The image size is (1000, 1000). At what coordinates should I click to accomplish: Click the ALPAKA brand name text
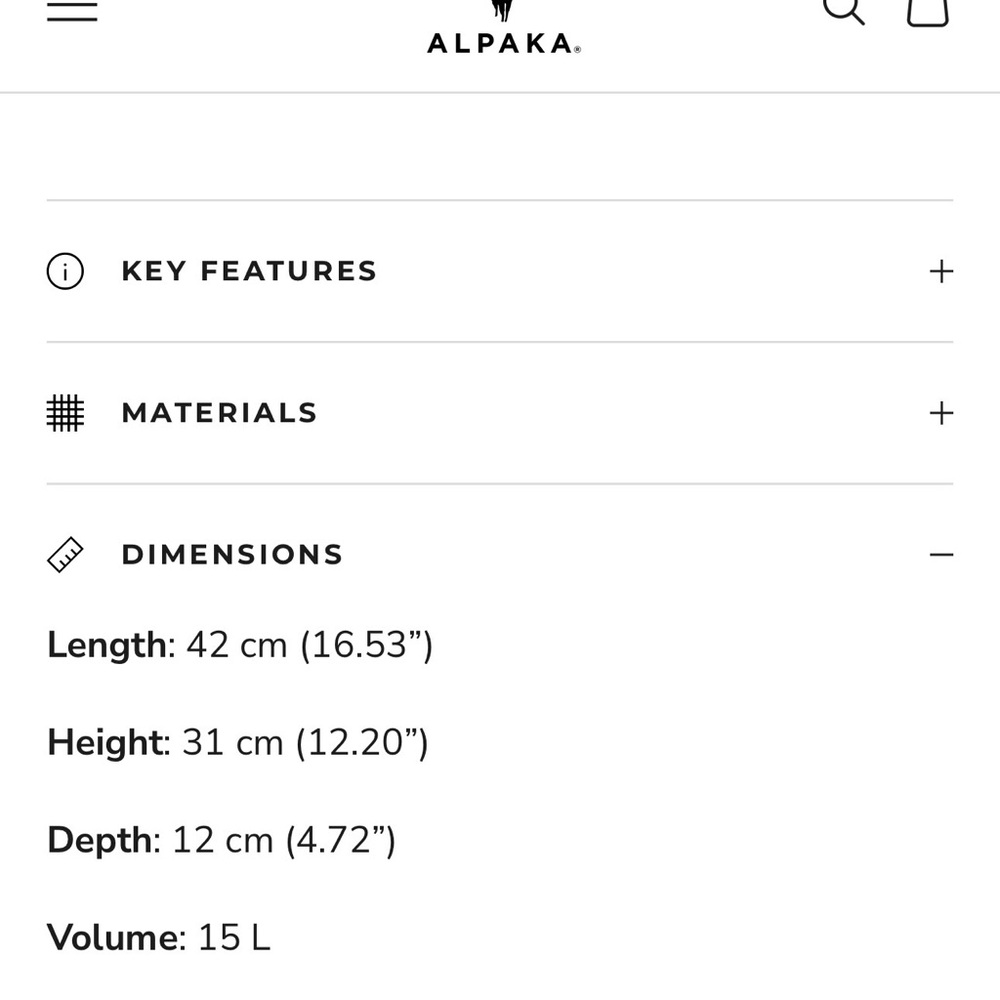[x=499, y=41]
